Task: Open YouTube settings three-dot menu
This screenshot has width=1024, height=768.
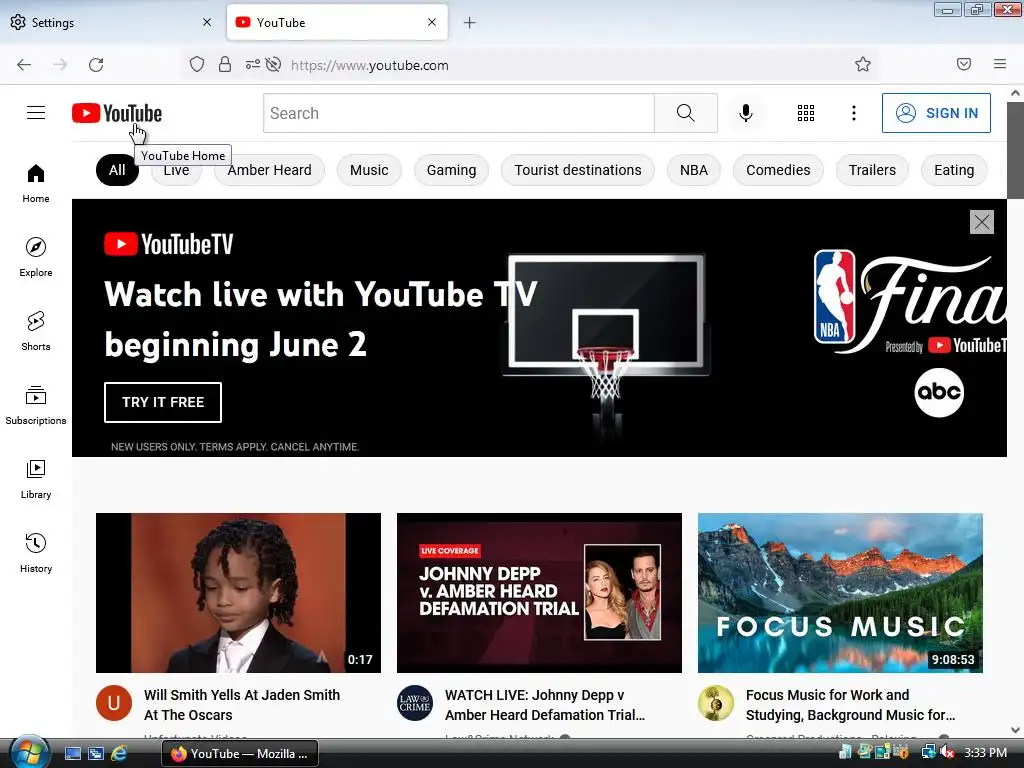Action: click(854, 113)
